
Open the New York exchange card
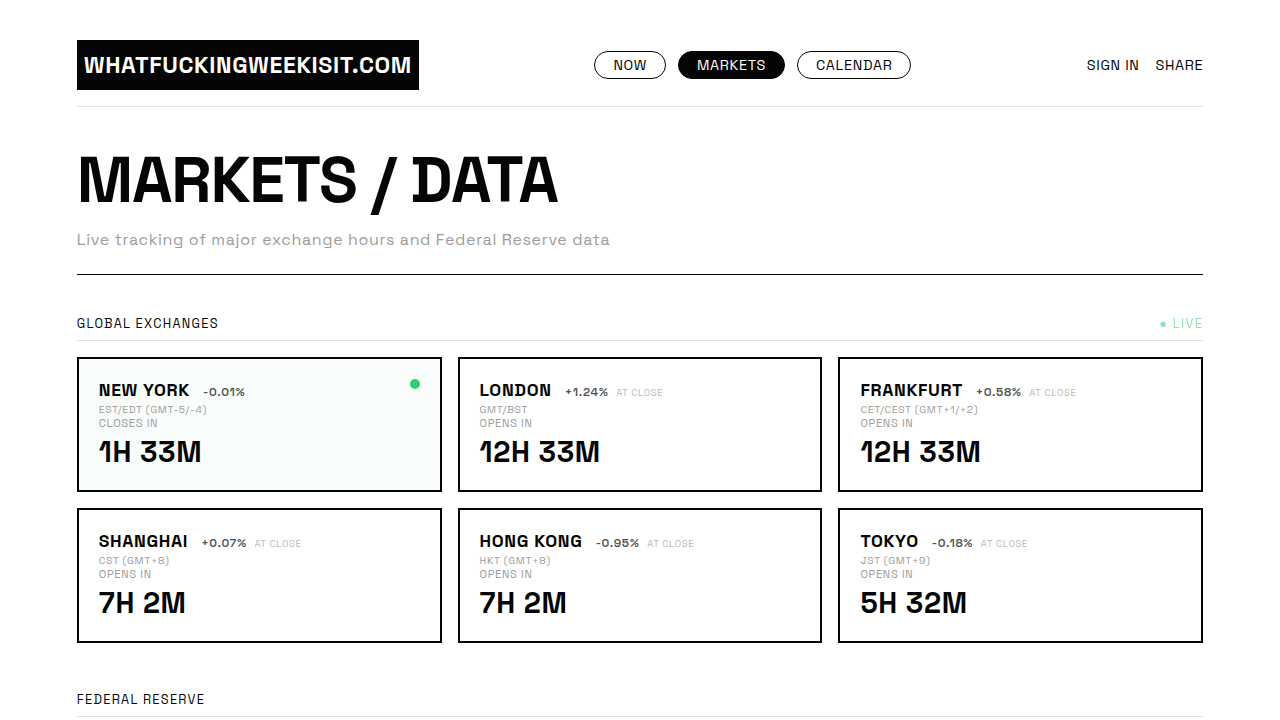point(259,424)
